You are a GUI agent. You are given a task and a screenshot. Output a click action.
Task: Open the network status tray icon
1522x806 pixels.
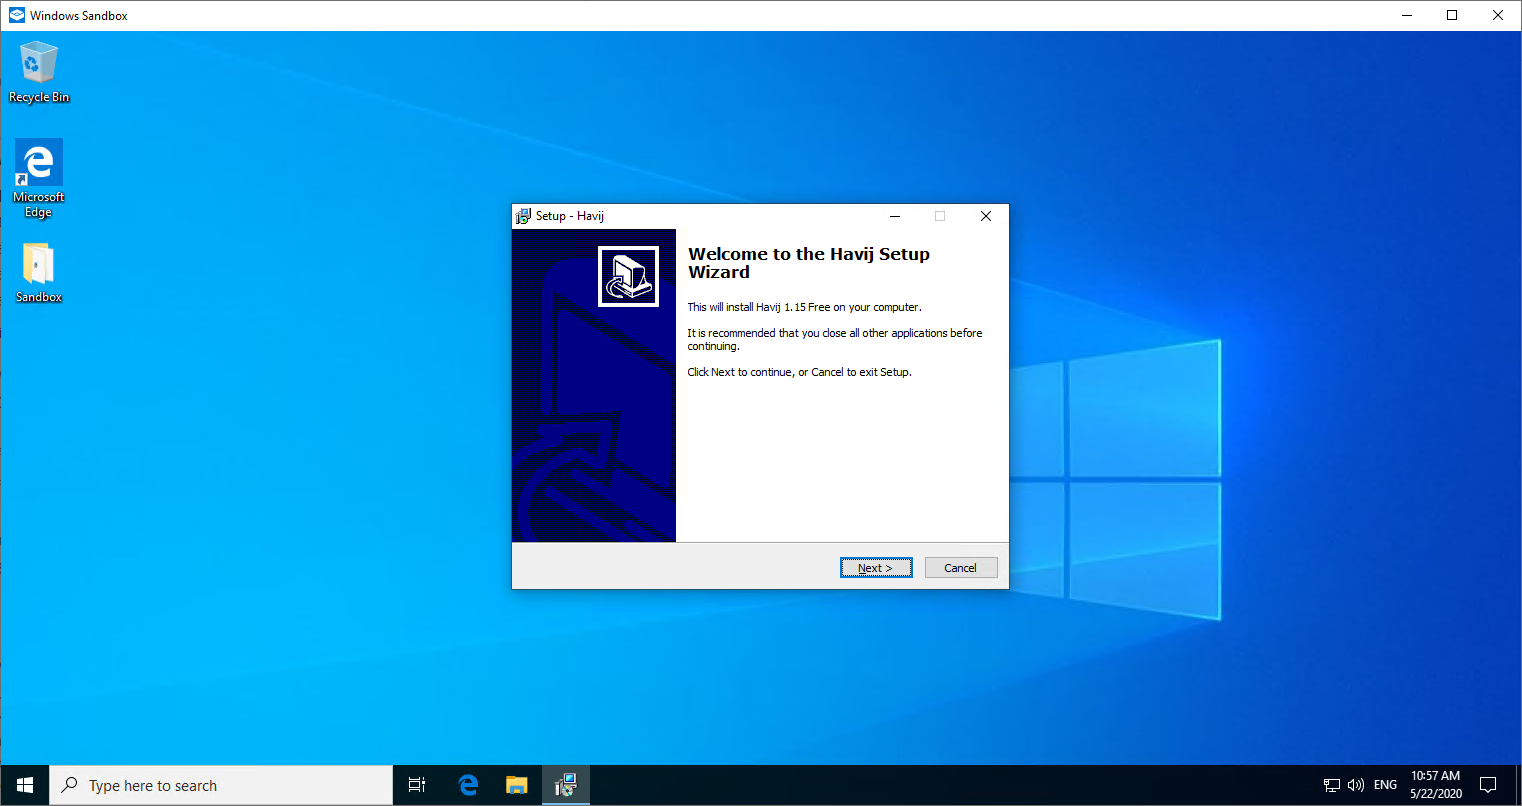[1331, 785]
